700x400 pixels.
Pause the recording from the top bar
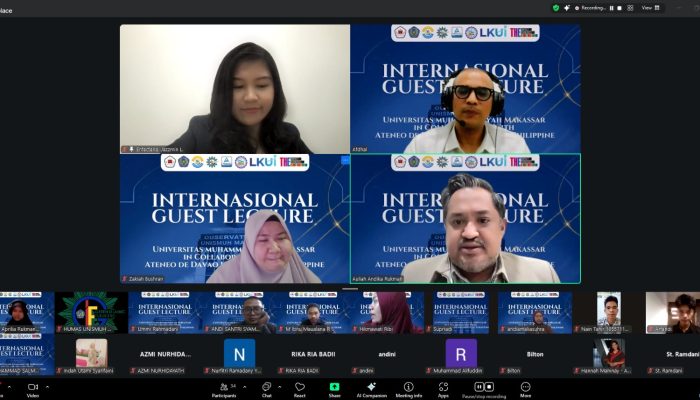pyautogui.click(x=612, y=8)
